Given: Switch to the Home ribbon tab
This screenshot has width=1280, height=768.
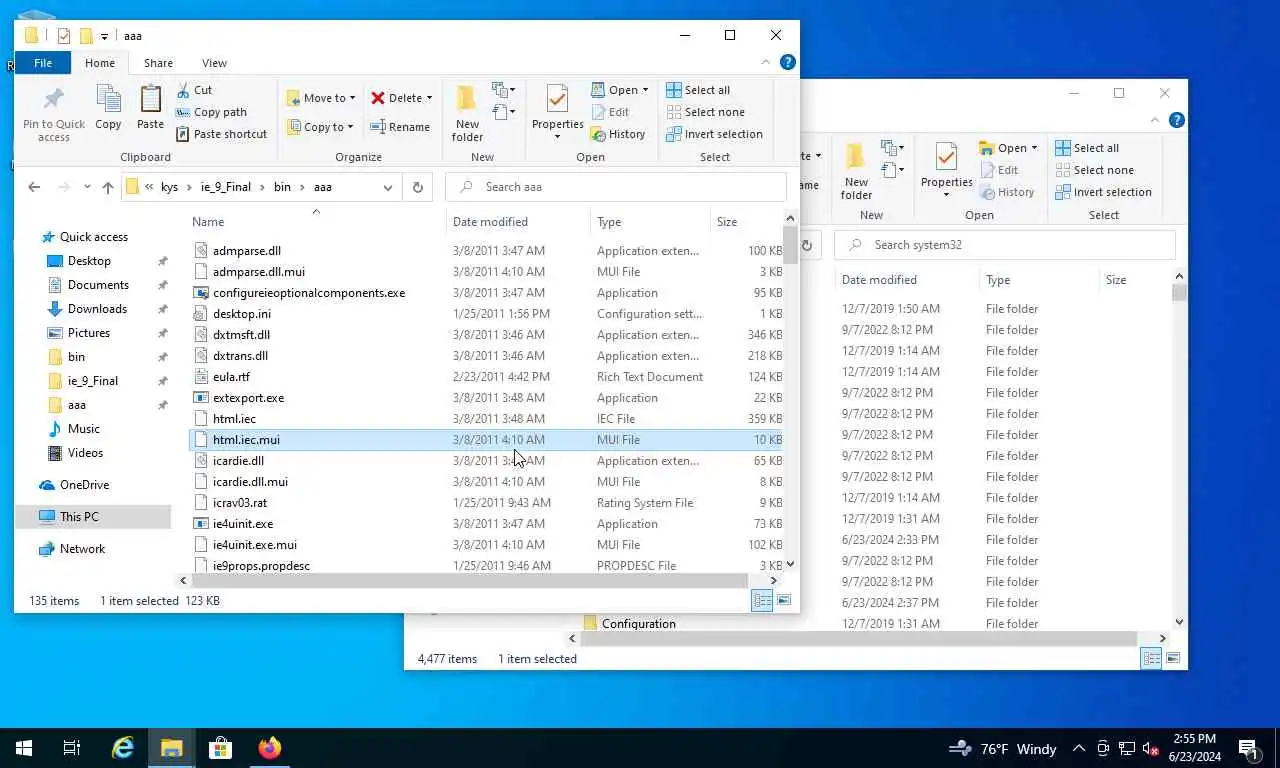Looking at the screenshot, I should pyautogui.click(x=100, y=62).
